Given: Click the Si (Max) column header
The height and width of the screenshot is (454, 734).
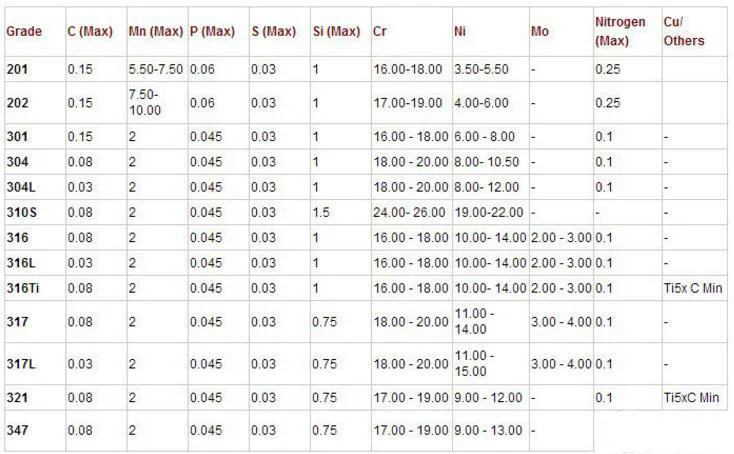Looking at the screenshot, I should (x=336, y=32).
